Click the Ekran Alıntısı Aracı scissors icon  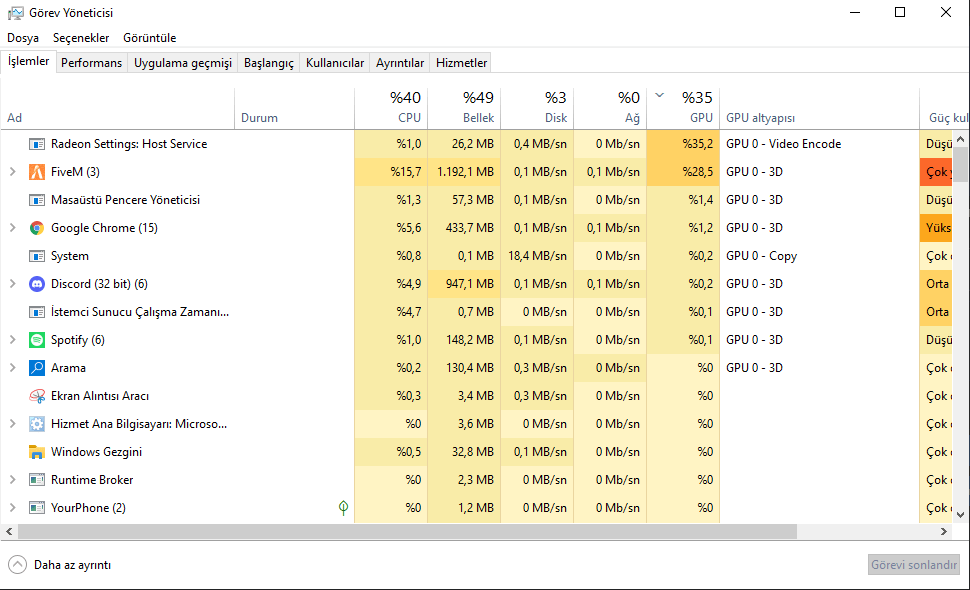tap(37, 396)
